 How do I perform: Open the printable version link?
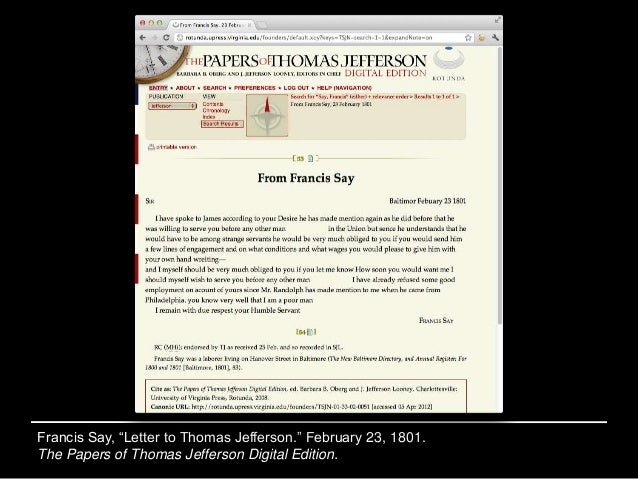[176, 147]
